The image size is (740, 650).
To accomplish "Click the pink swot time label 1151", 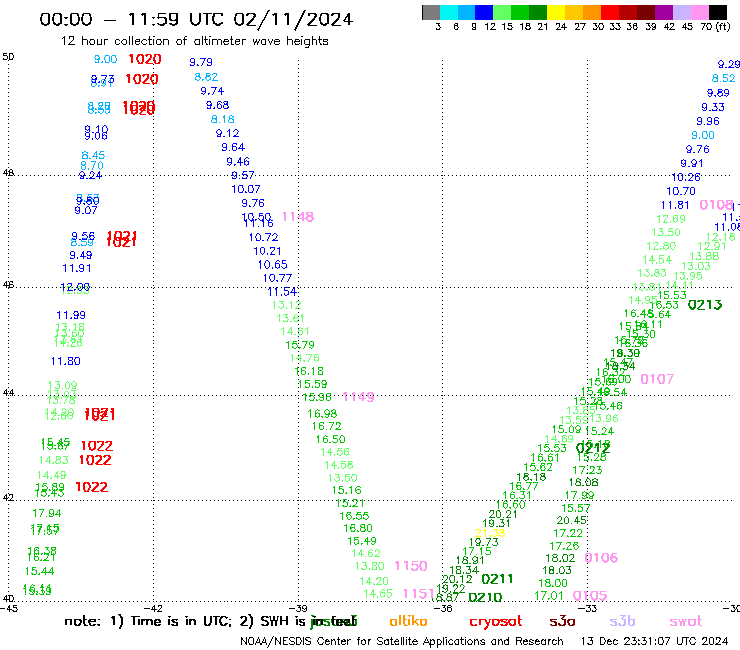I will pos(419,593).
